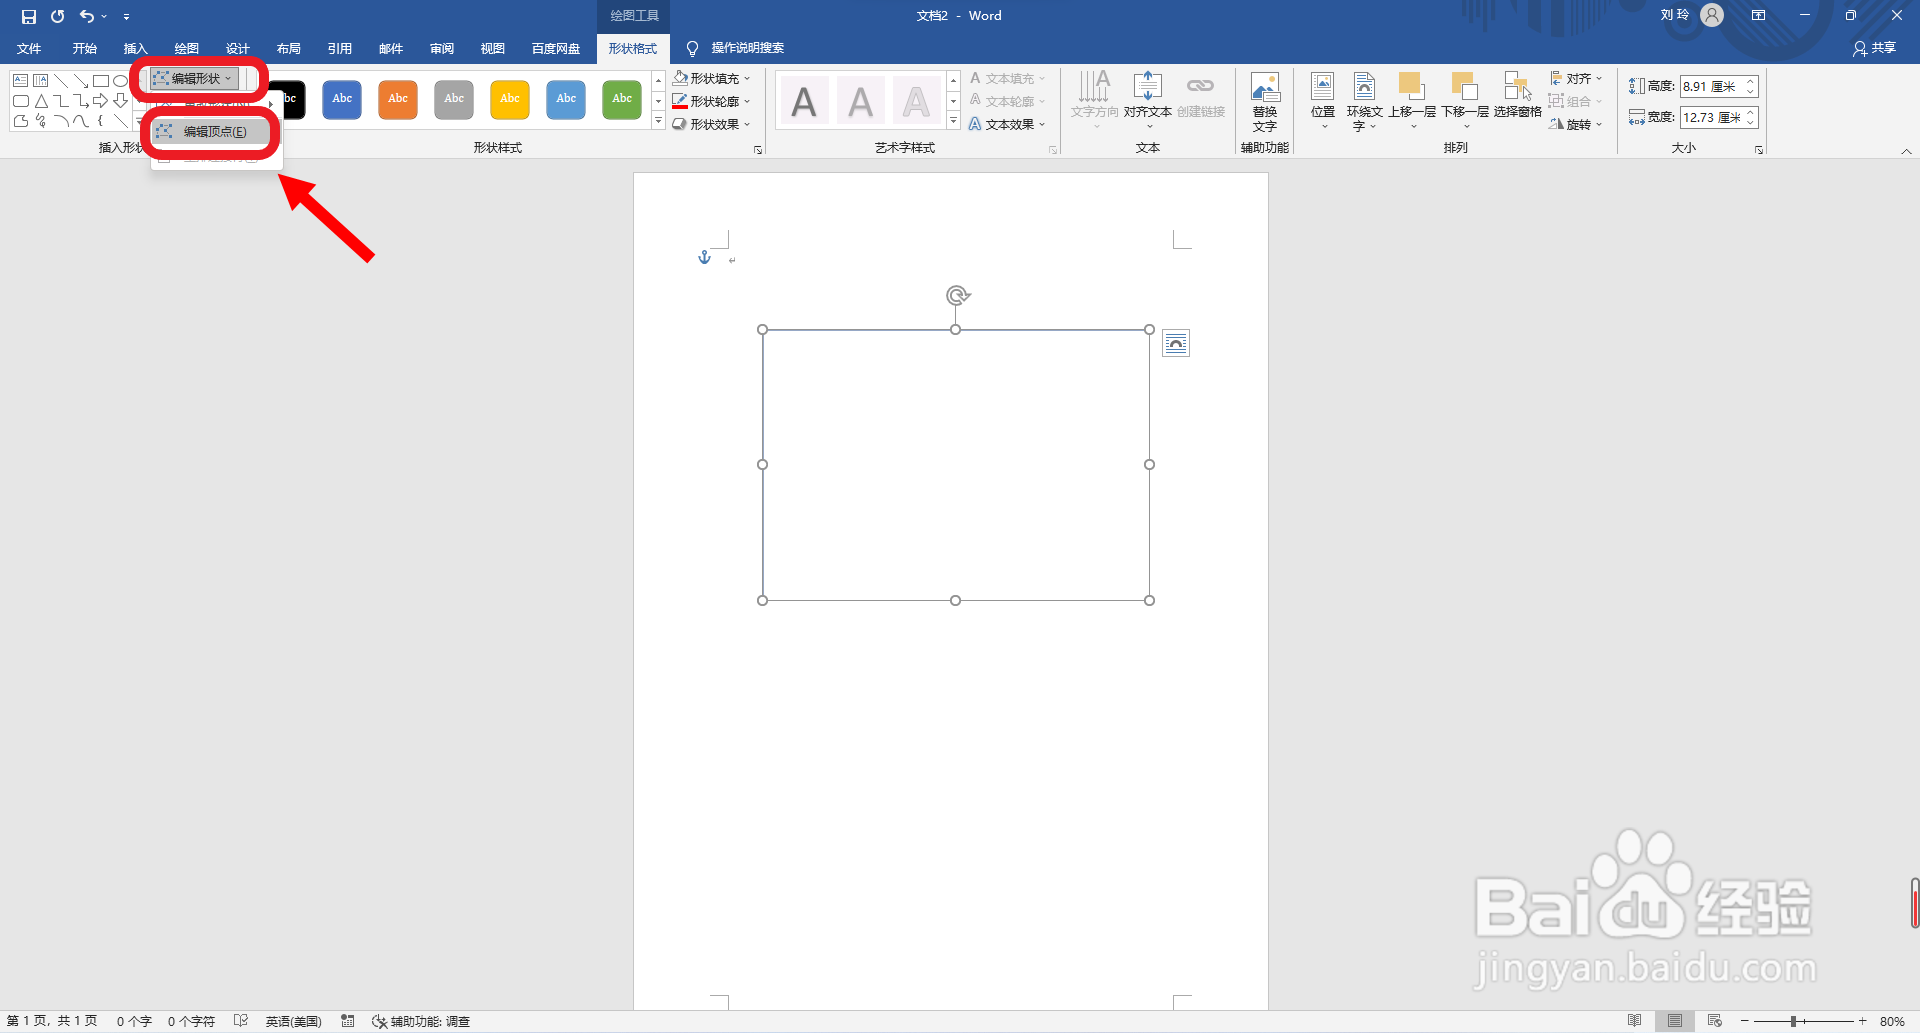
Task: Click Send Backward (下移一层)
Action: [1465, 101]
